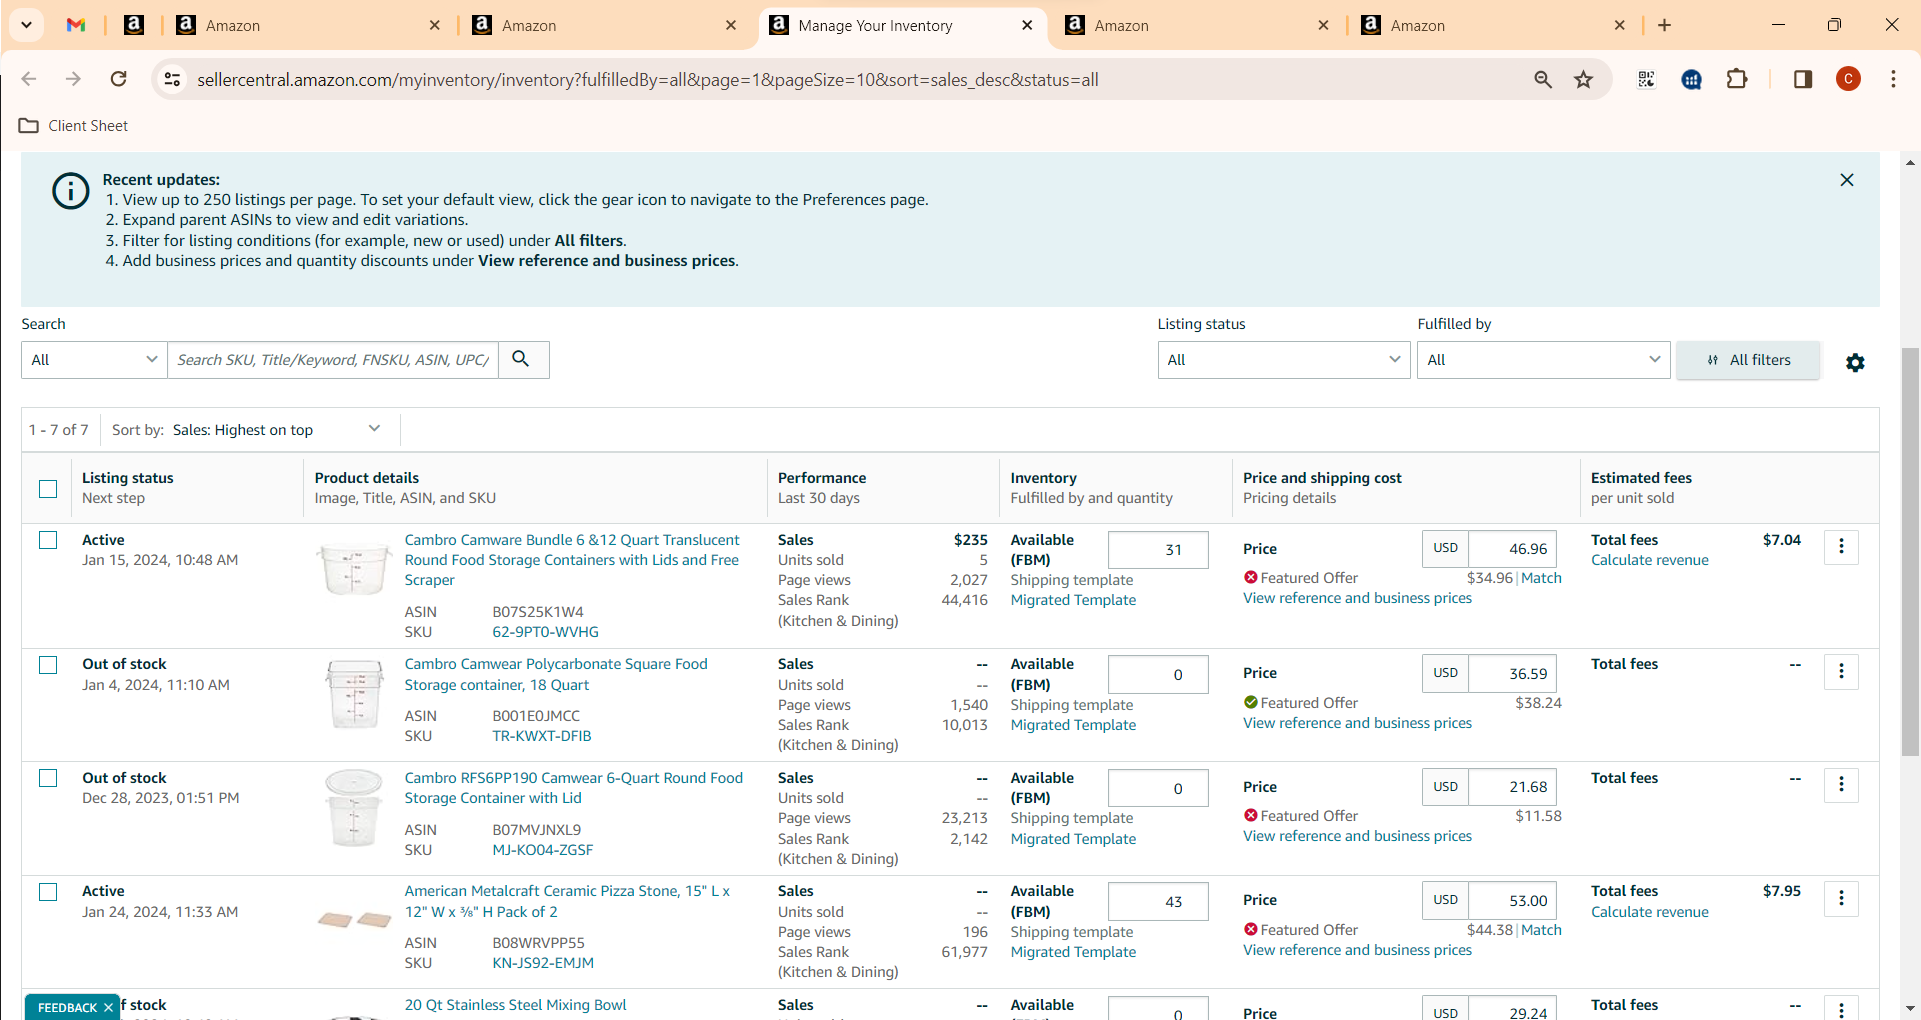The width and height of the screenshot is (1921, 1020).
Task: Select the Ceramic Pizza Stone listing checkbox
Action: pos(48,892)
